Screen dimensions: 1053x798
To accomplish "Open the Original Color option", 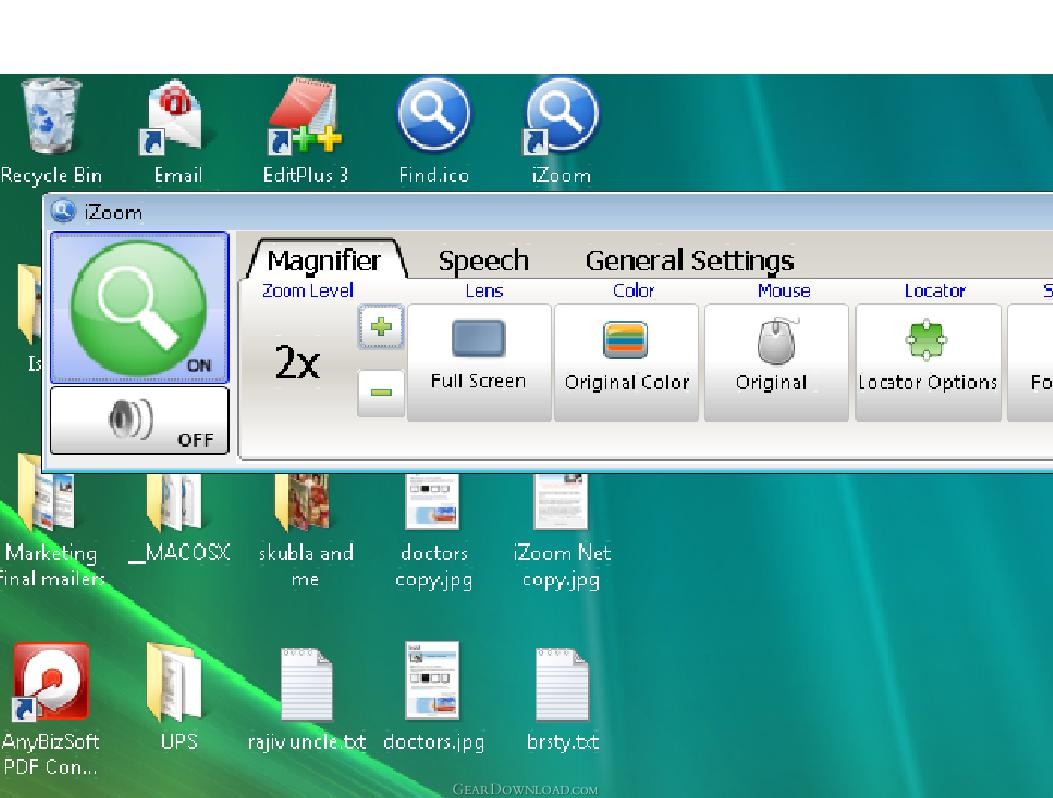I will [626, 363].
